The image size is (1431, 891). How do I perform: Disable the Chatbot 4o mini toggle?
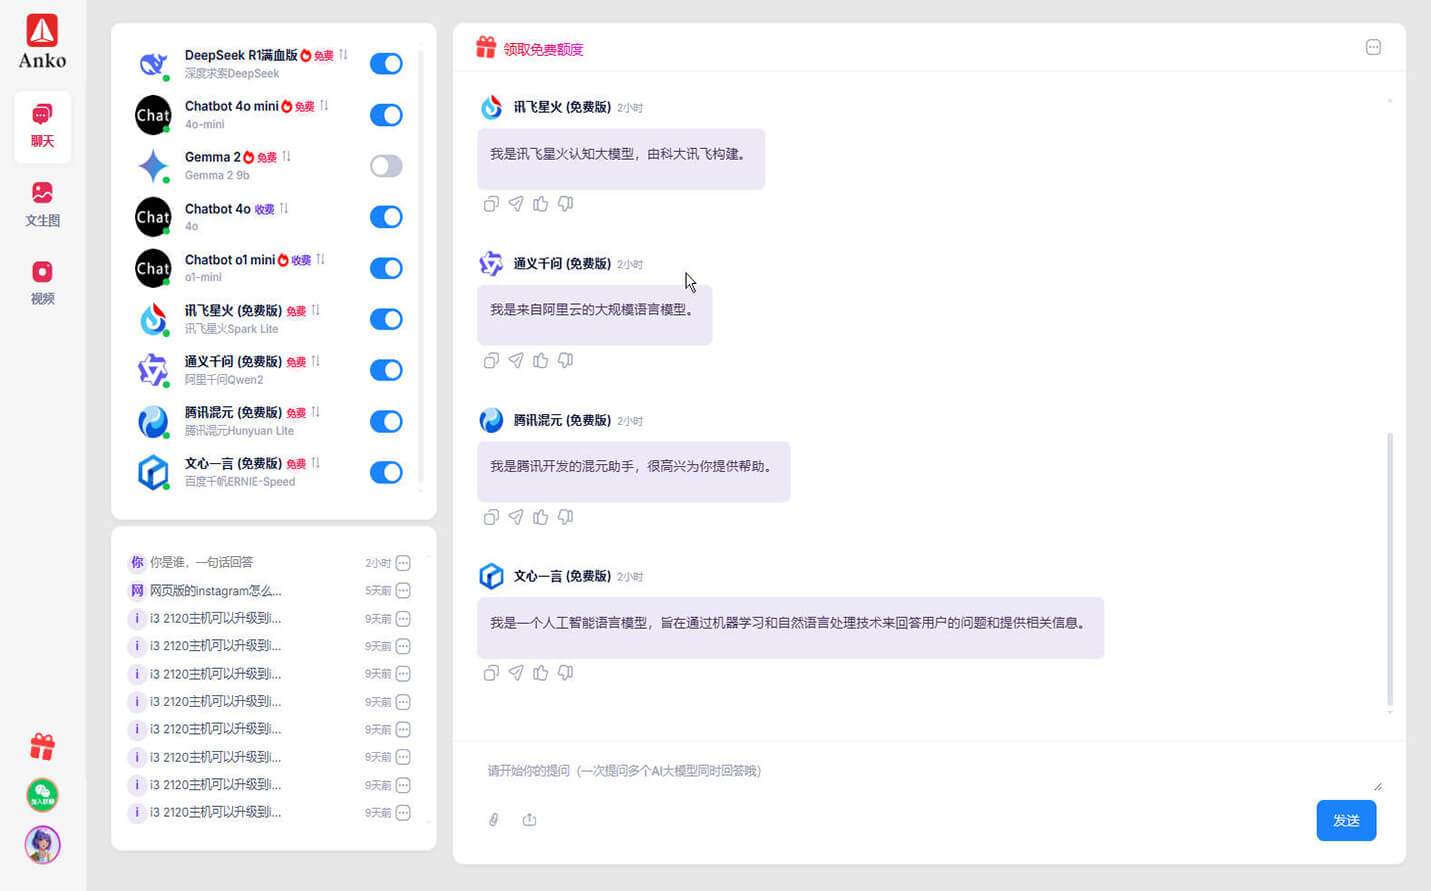[386, 115]
